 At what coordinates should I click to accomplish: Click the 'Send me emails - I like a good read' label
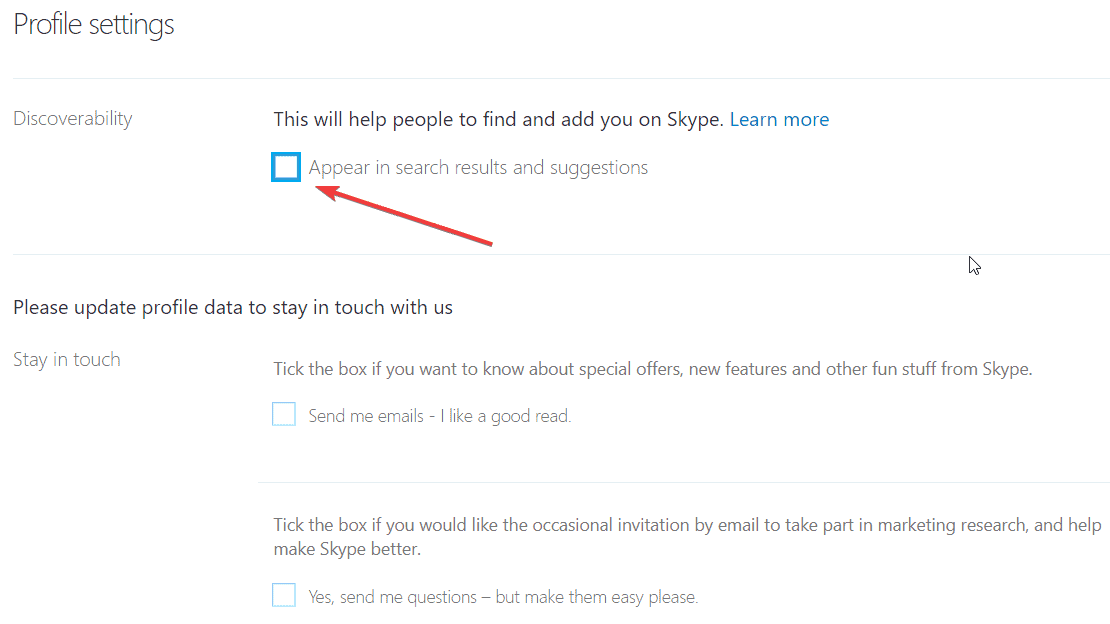pos(440,416)
